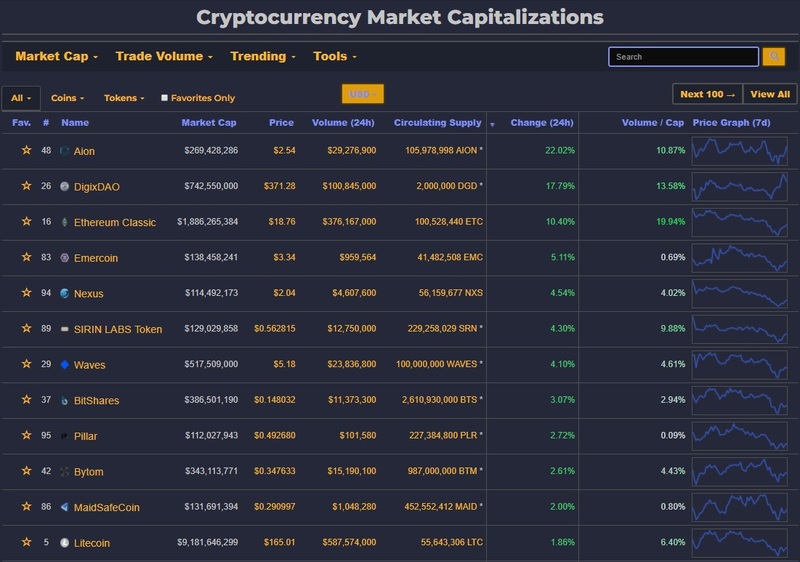800x562 pixels.
Task: Click the search magnifier button
Action: pyautogui.click(x=773, y=57)
